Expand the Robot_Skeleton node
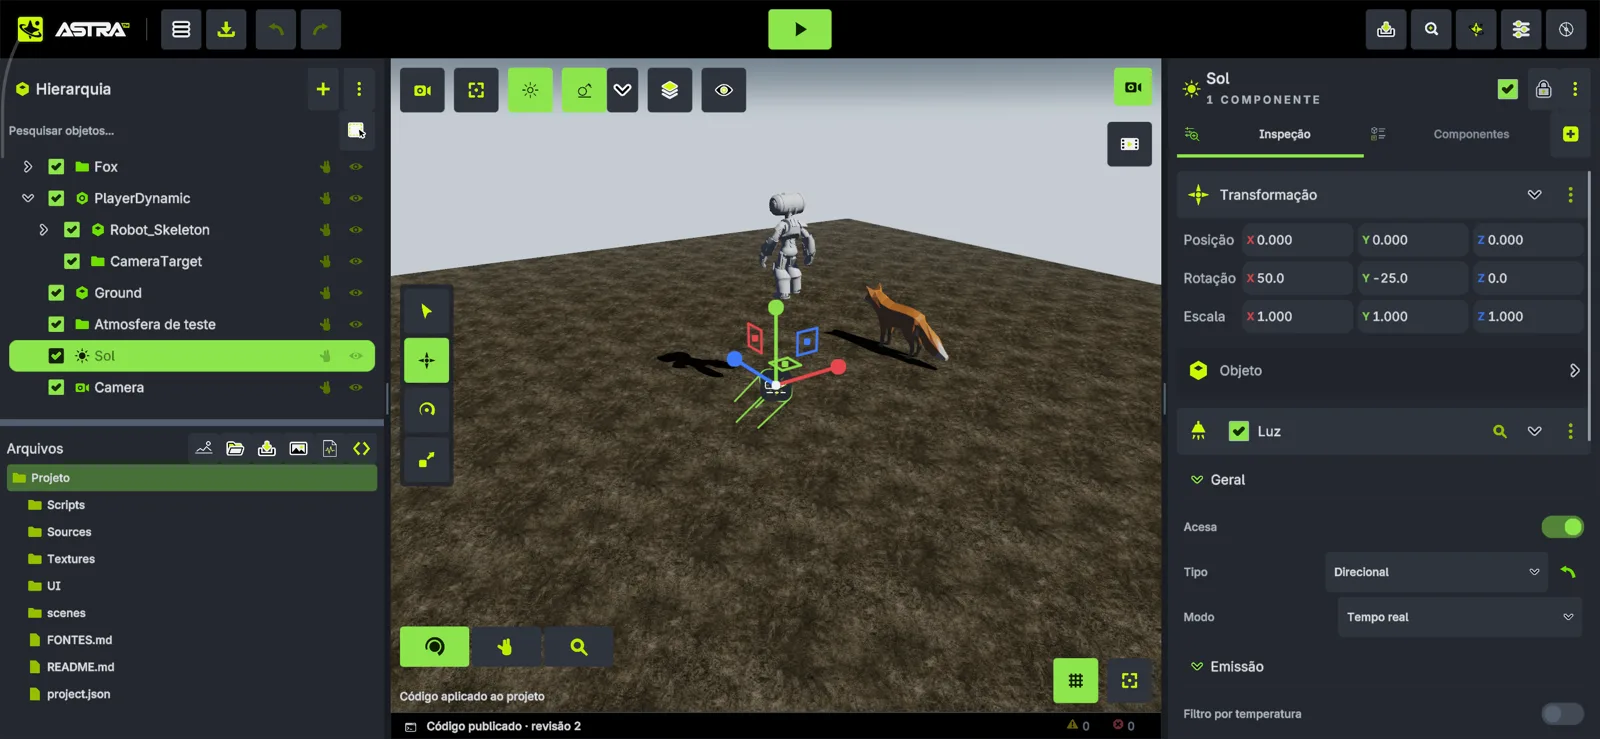1600x739 pixels. (43, 230)
